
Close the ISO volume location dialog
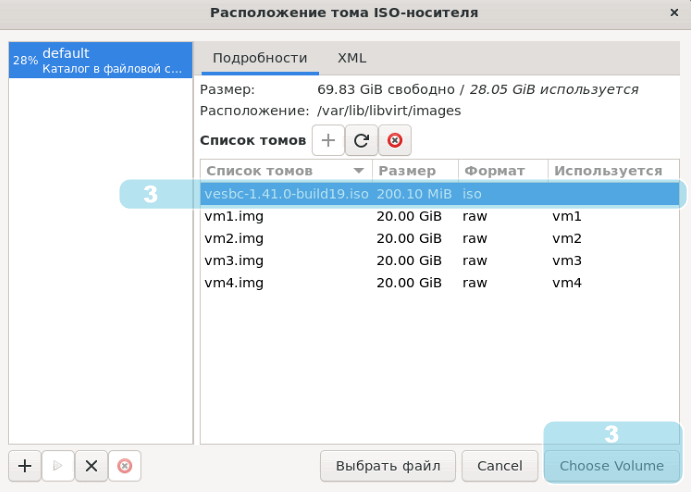672,13
